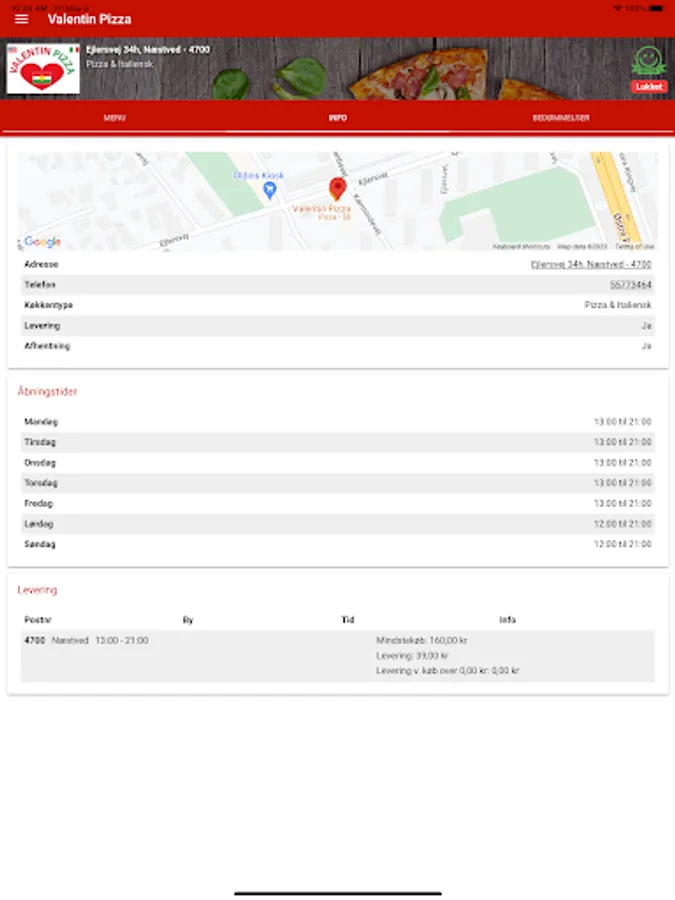This screenshot has height=900, width=675.
Task: Select Torsdag opening hours row
Action: 338,483
